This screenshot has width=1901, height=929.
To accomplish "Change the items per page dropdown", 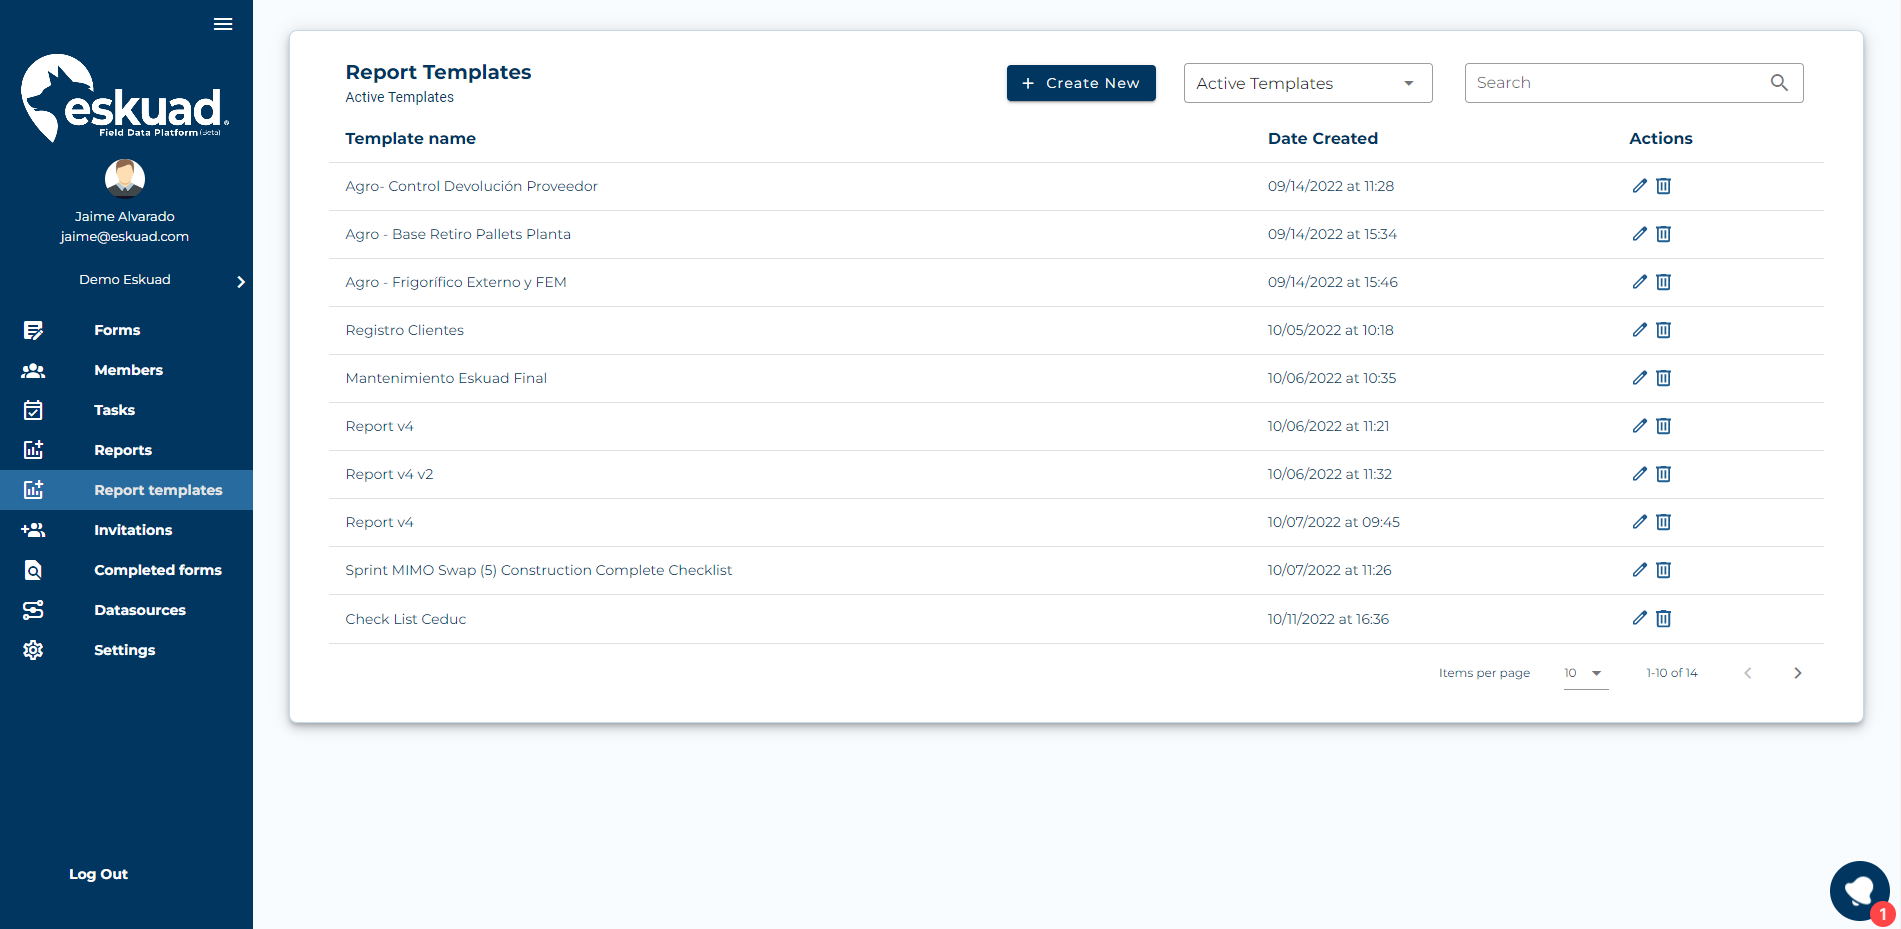I will click(1584, 673).
